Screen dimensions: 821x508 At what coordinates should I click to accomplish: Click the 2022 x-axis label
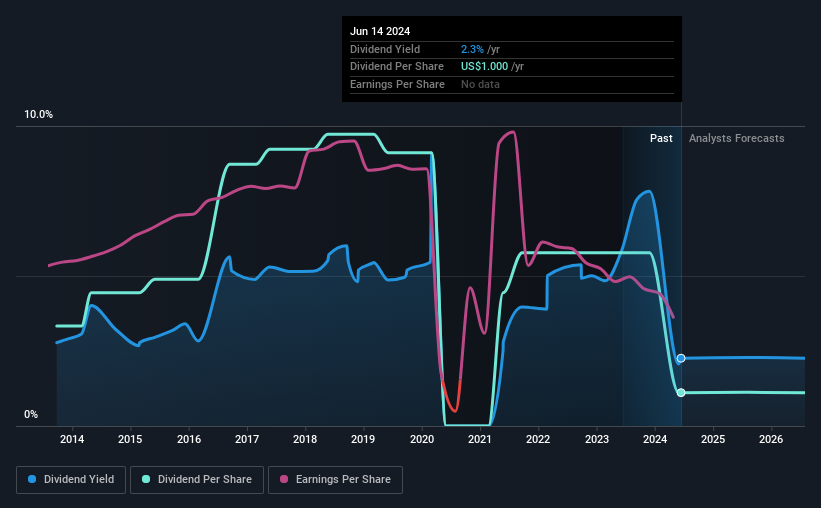point(538,439)
